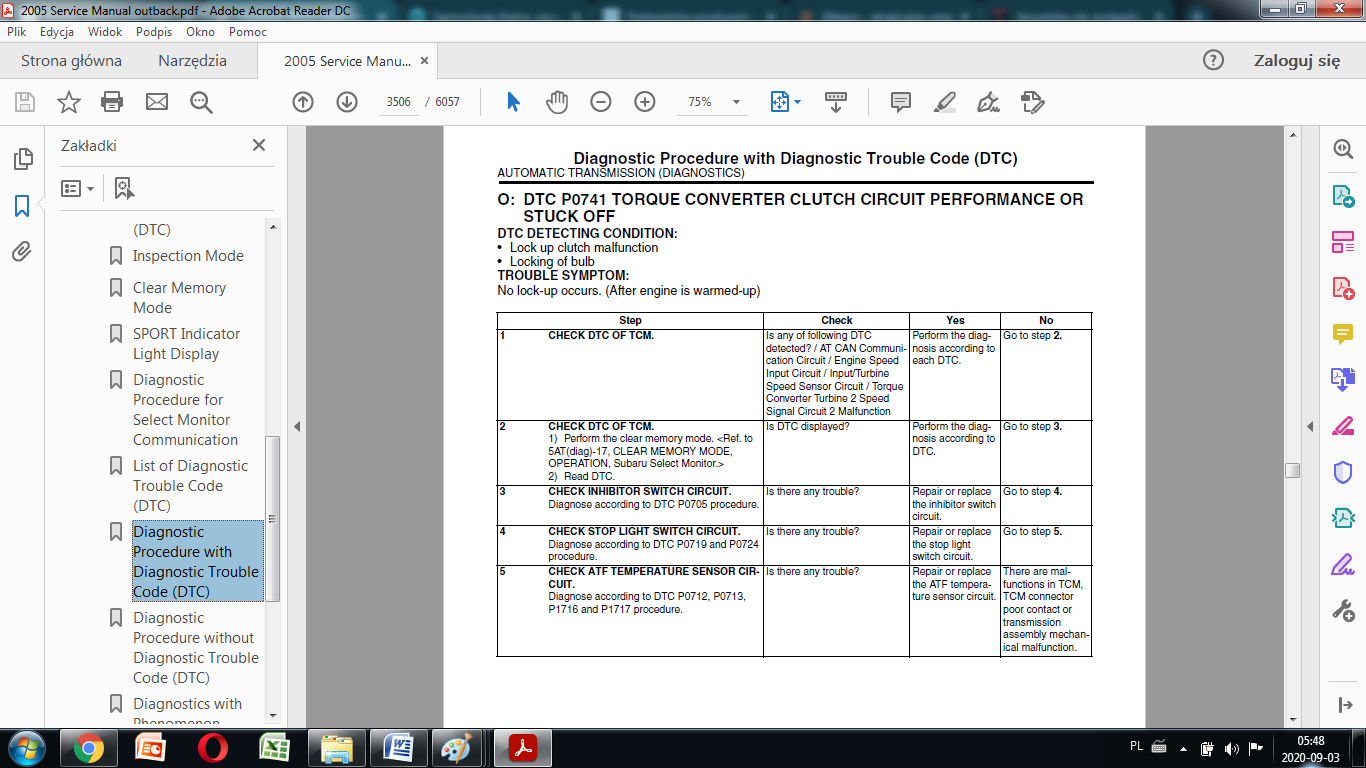Toggle the Bookmarks panel icon
The width and height of the screenshot is (1366, 768).
(22, 206)
